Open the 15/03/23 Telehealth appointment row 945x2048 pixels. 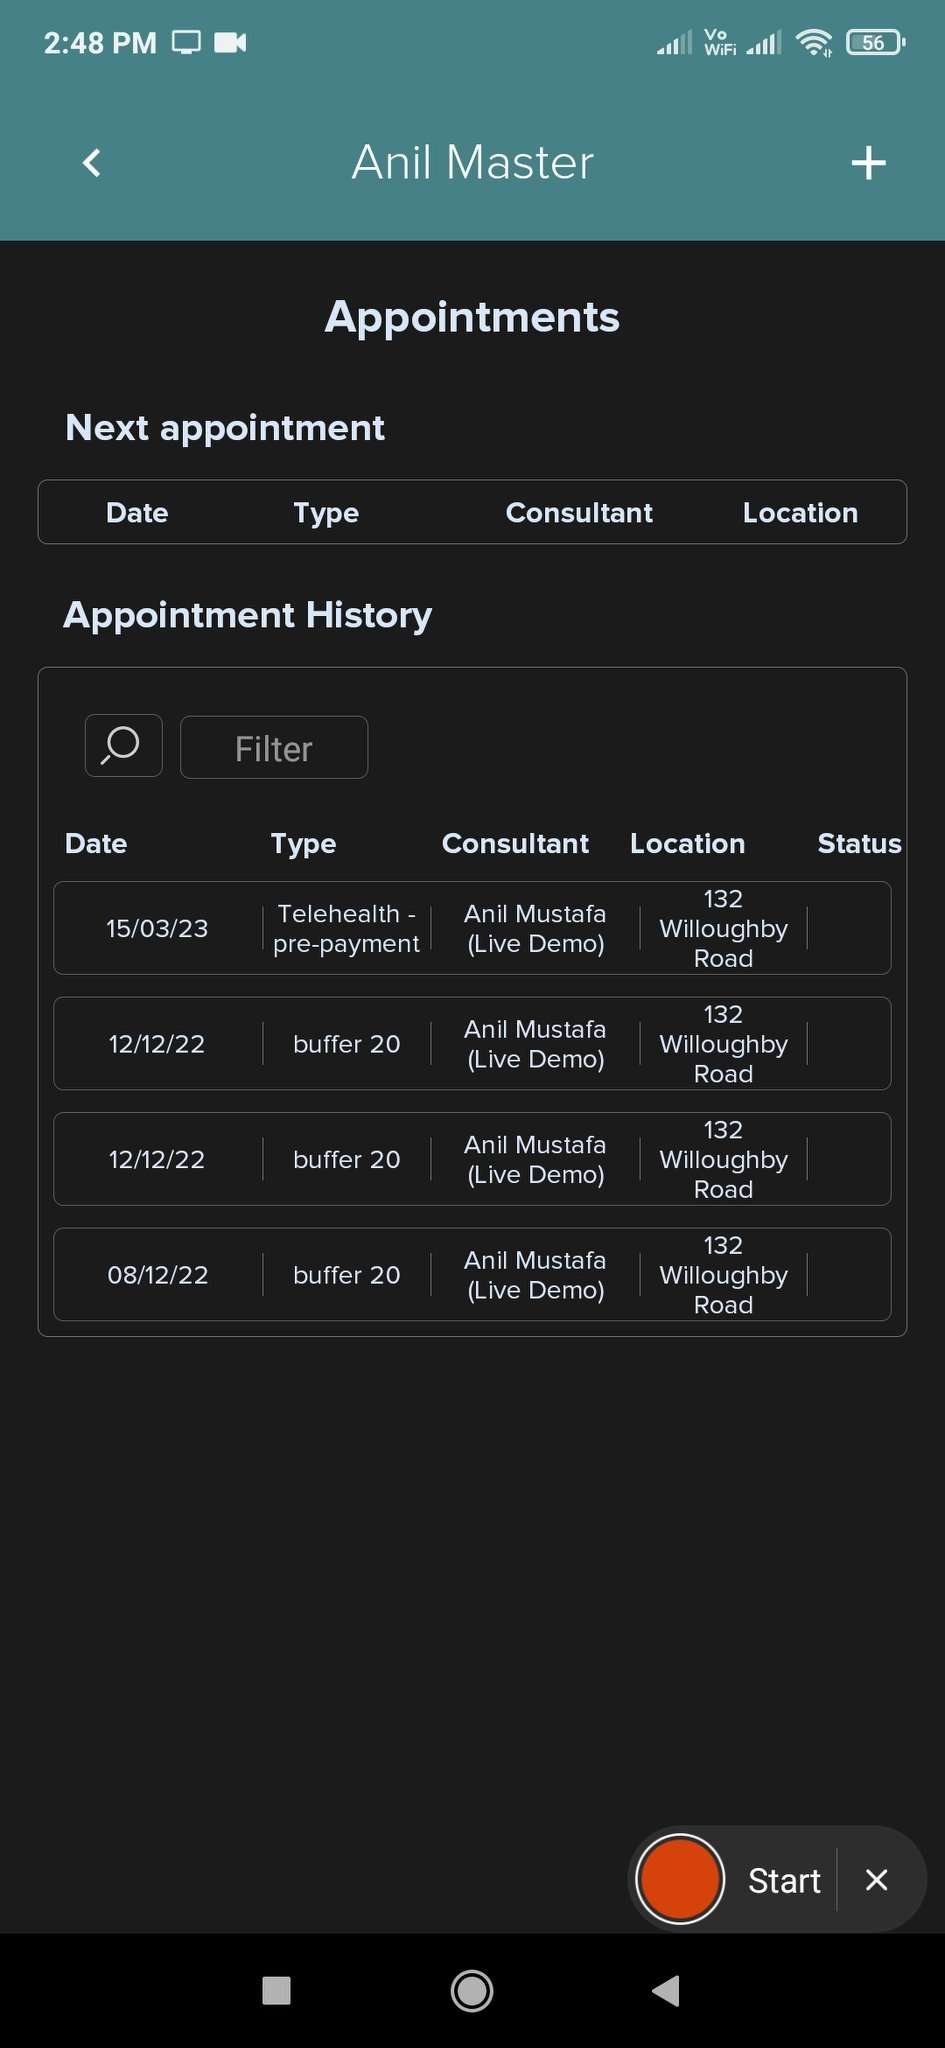(472, 928)
